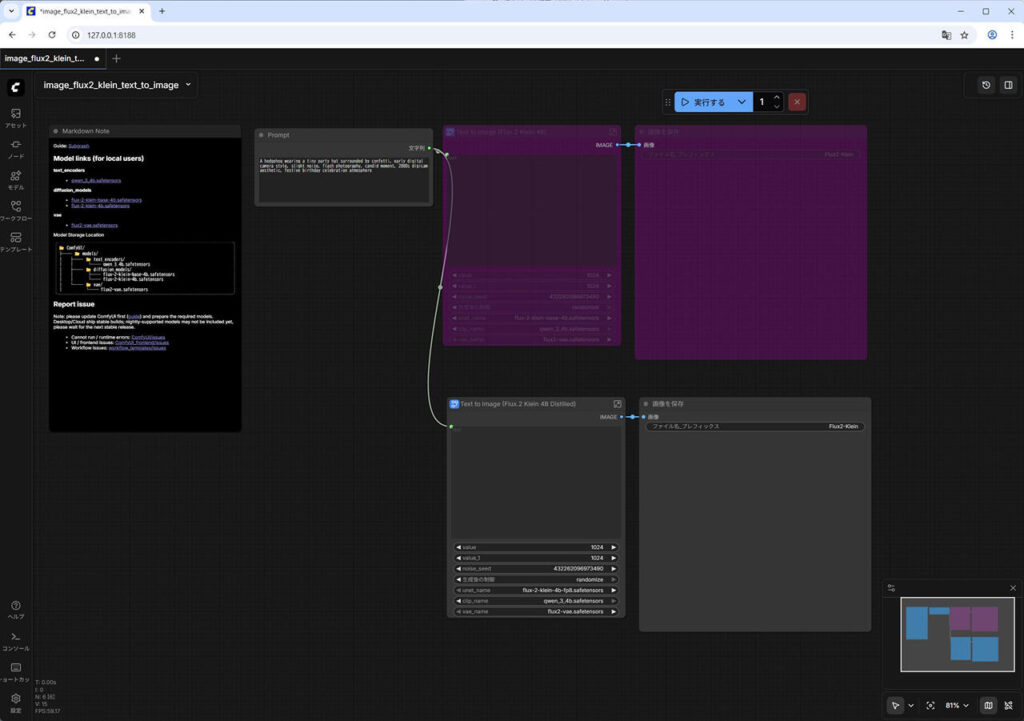
Task: Open a new workflow tab with plus
Action: click(x=116, y=58)
